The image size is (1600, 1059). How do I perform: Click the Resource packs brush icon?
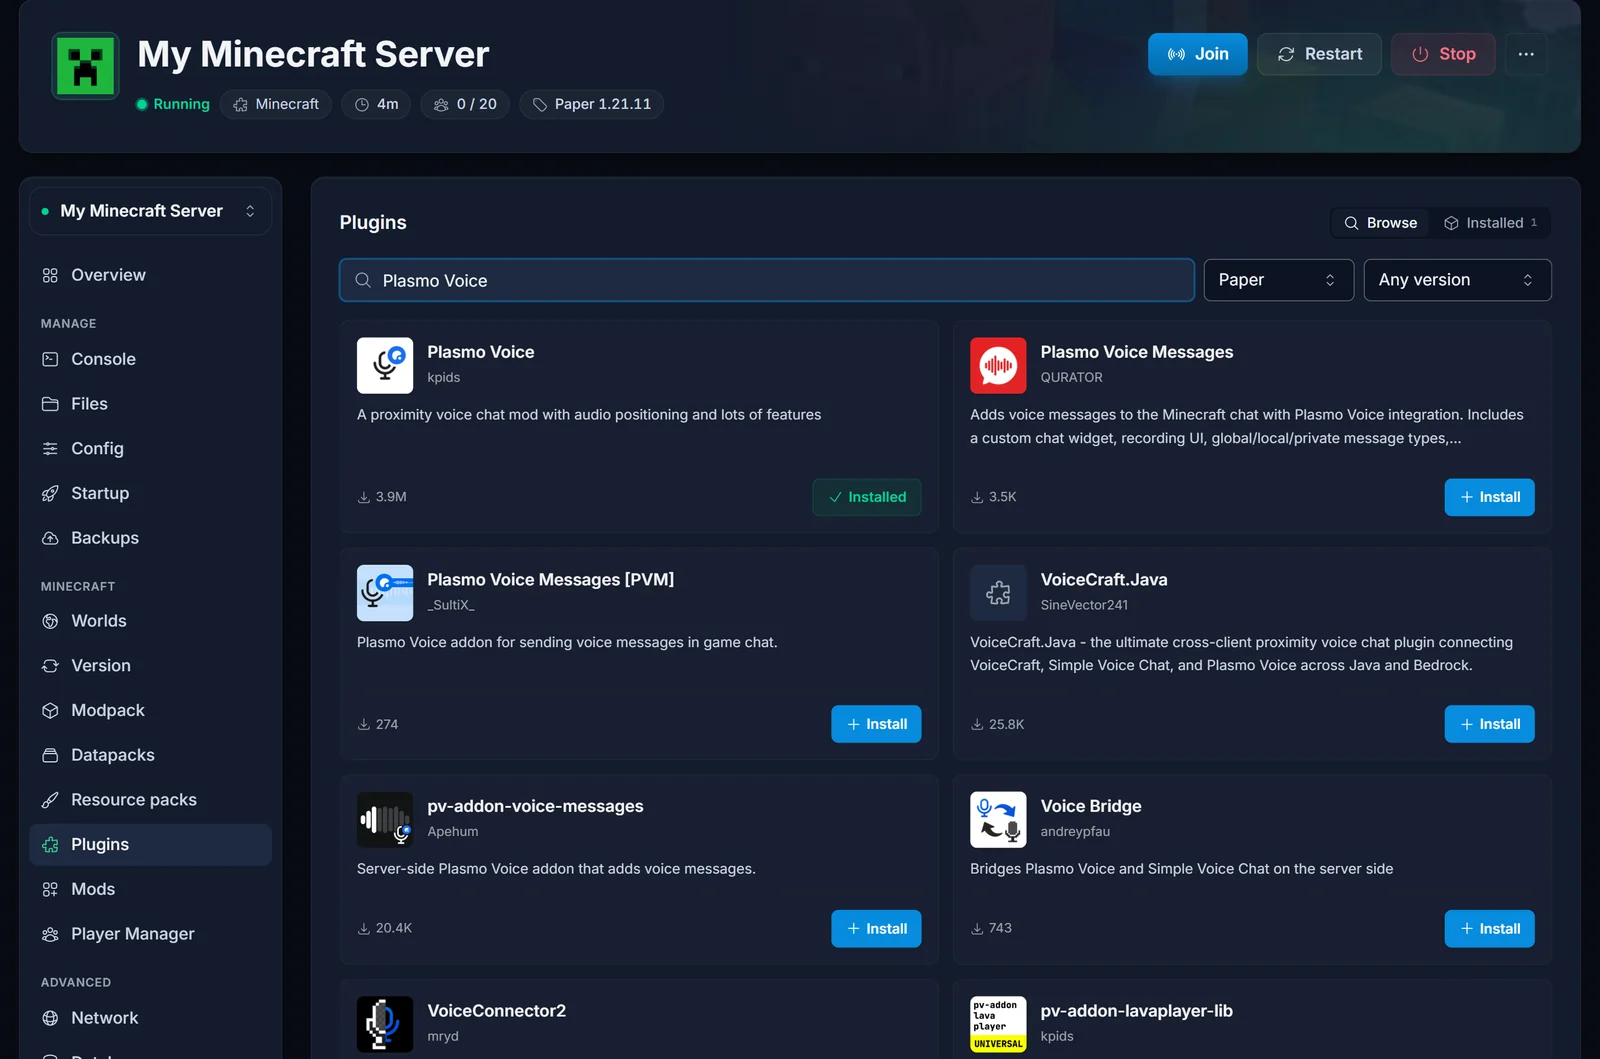(x=50, y=800)
